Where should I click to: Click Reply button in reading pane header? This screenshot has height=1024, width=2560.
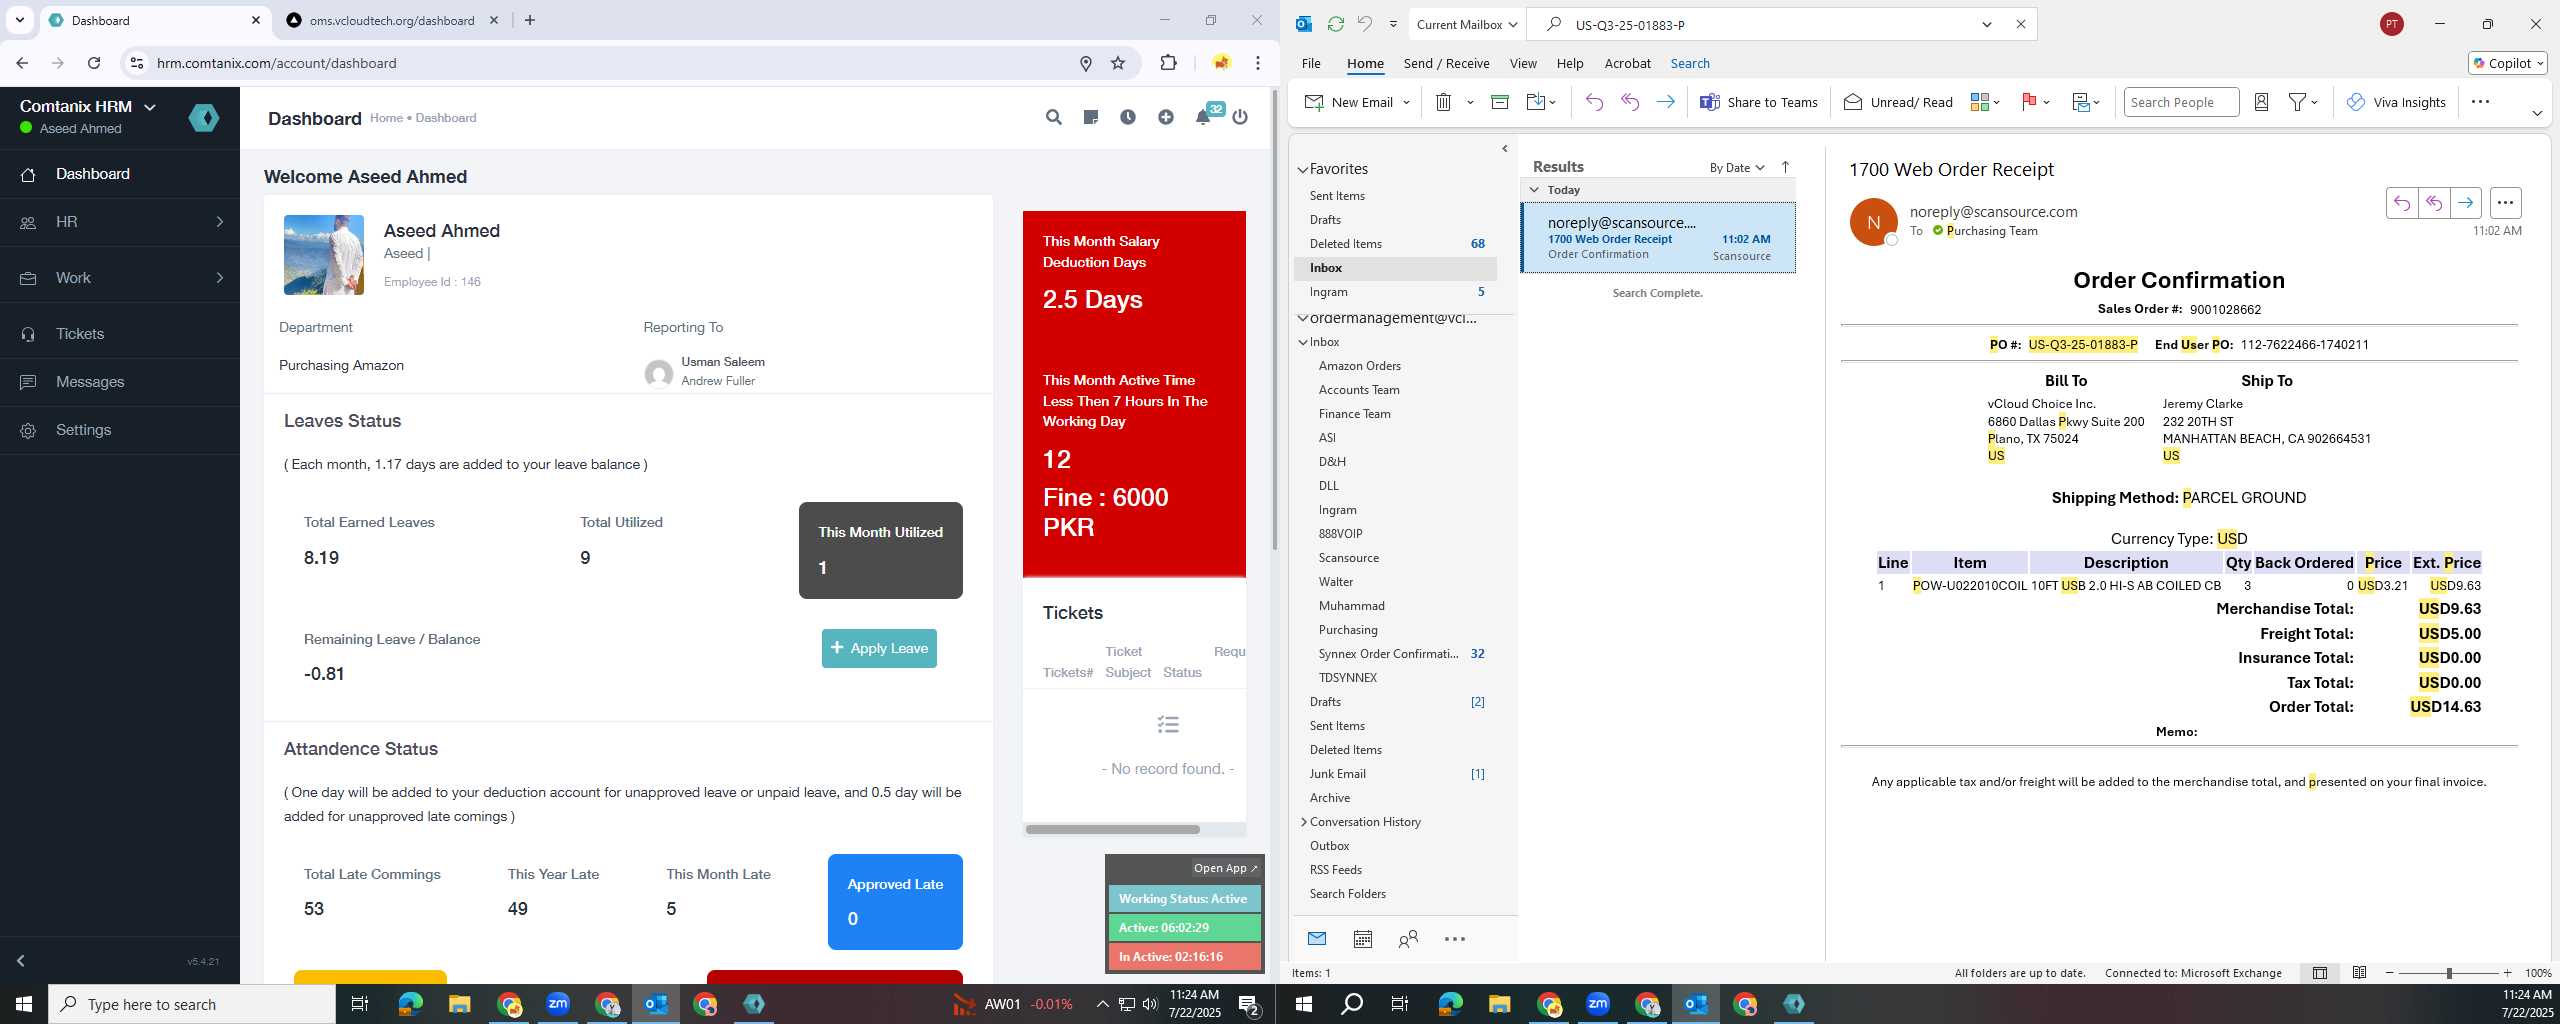coord(2401,203)
